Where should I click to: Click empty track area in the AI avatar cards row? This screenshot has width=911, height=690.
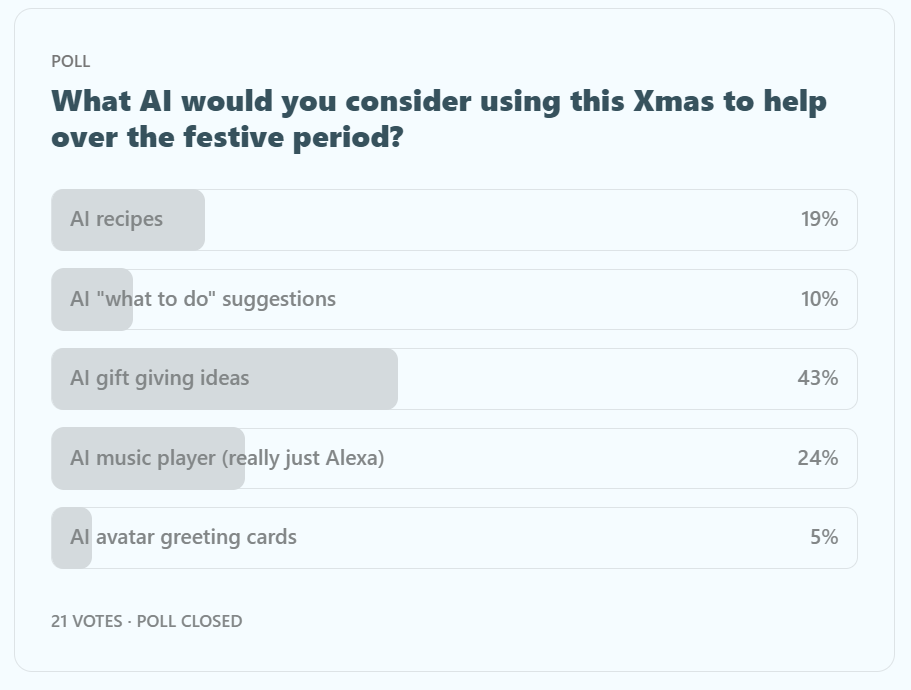coord(550,538)
